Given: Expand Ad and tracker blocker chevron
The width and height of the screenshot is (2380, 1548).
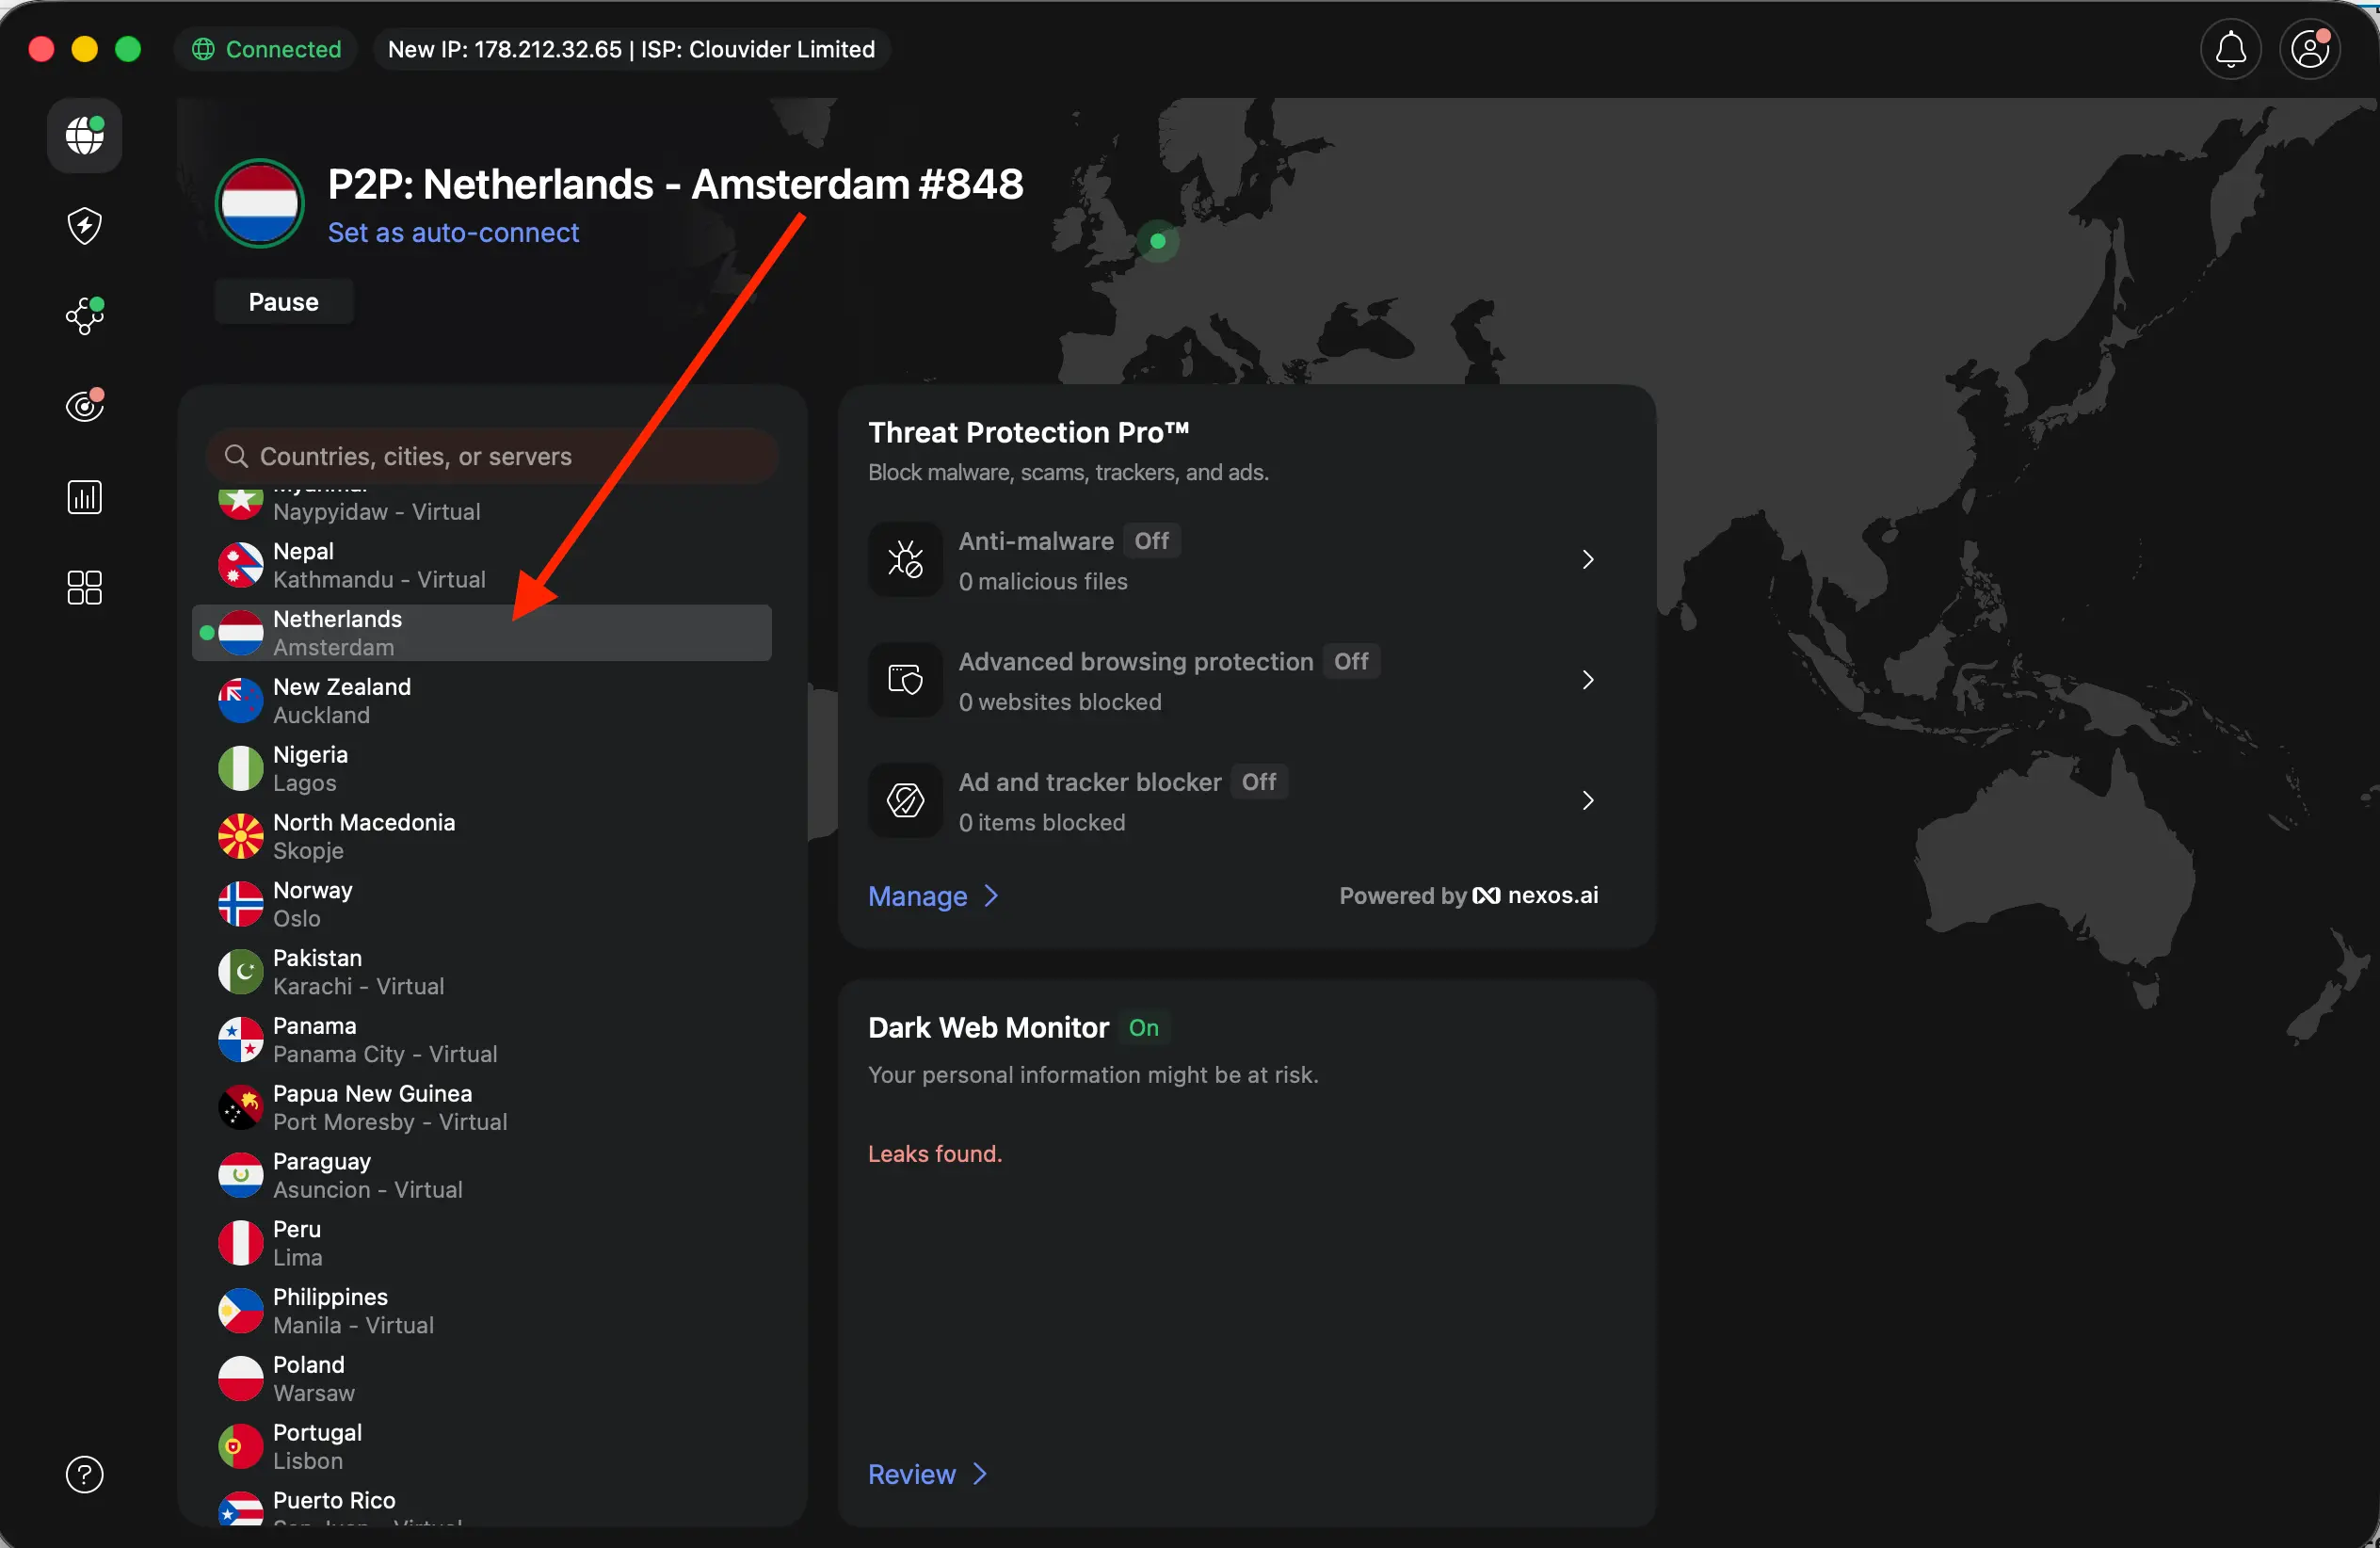Looking at the screenshot, I should (1587, 800).
